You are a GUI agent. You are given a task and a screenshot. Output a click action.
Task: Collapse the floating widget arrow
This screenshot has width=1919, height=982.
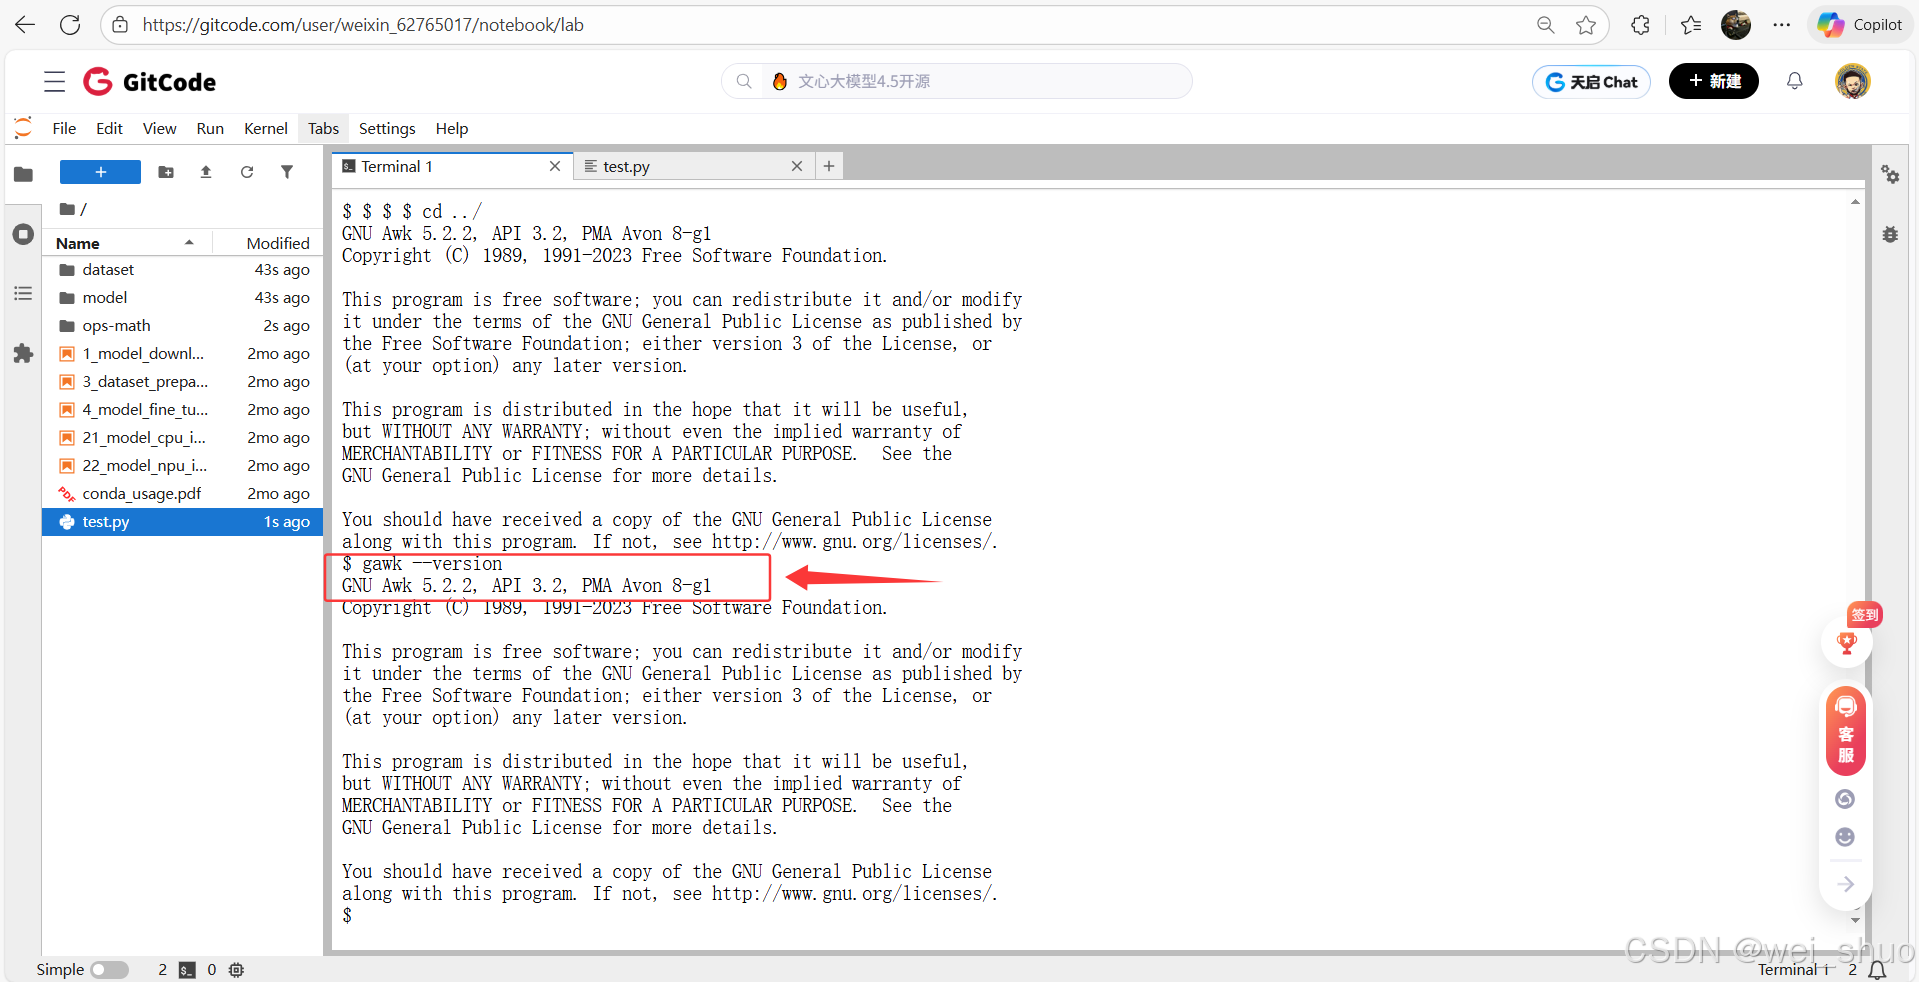pos(1846,884)
